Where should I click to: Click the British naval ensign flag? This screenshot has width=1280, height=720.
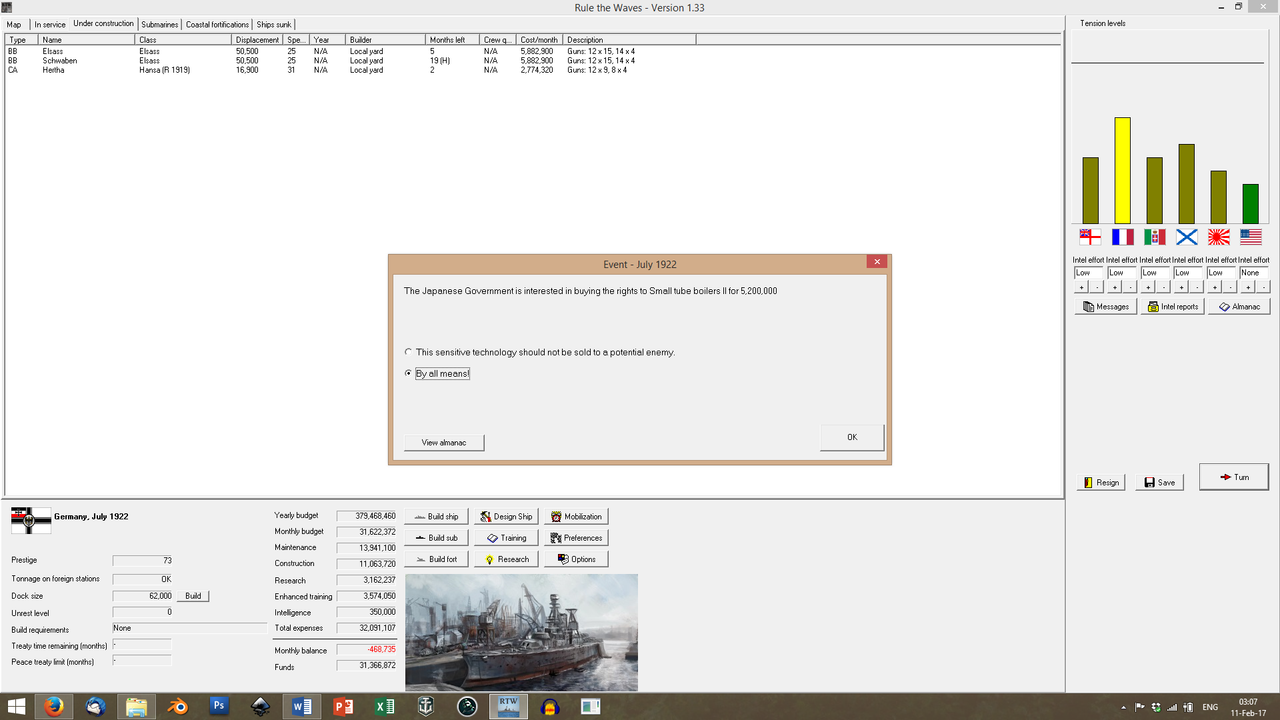1090,237
